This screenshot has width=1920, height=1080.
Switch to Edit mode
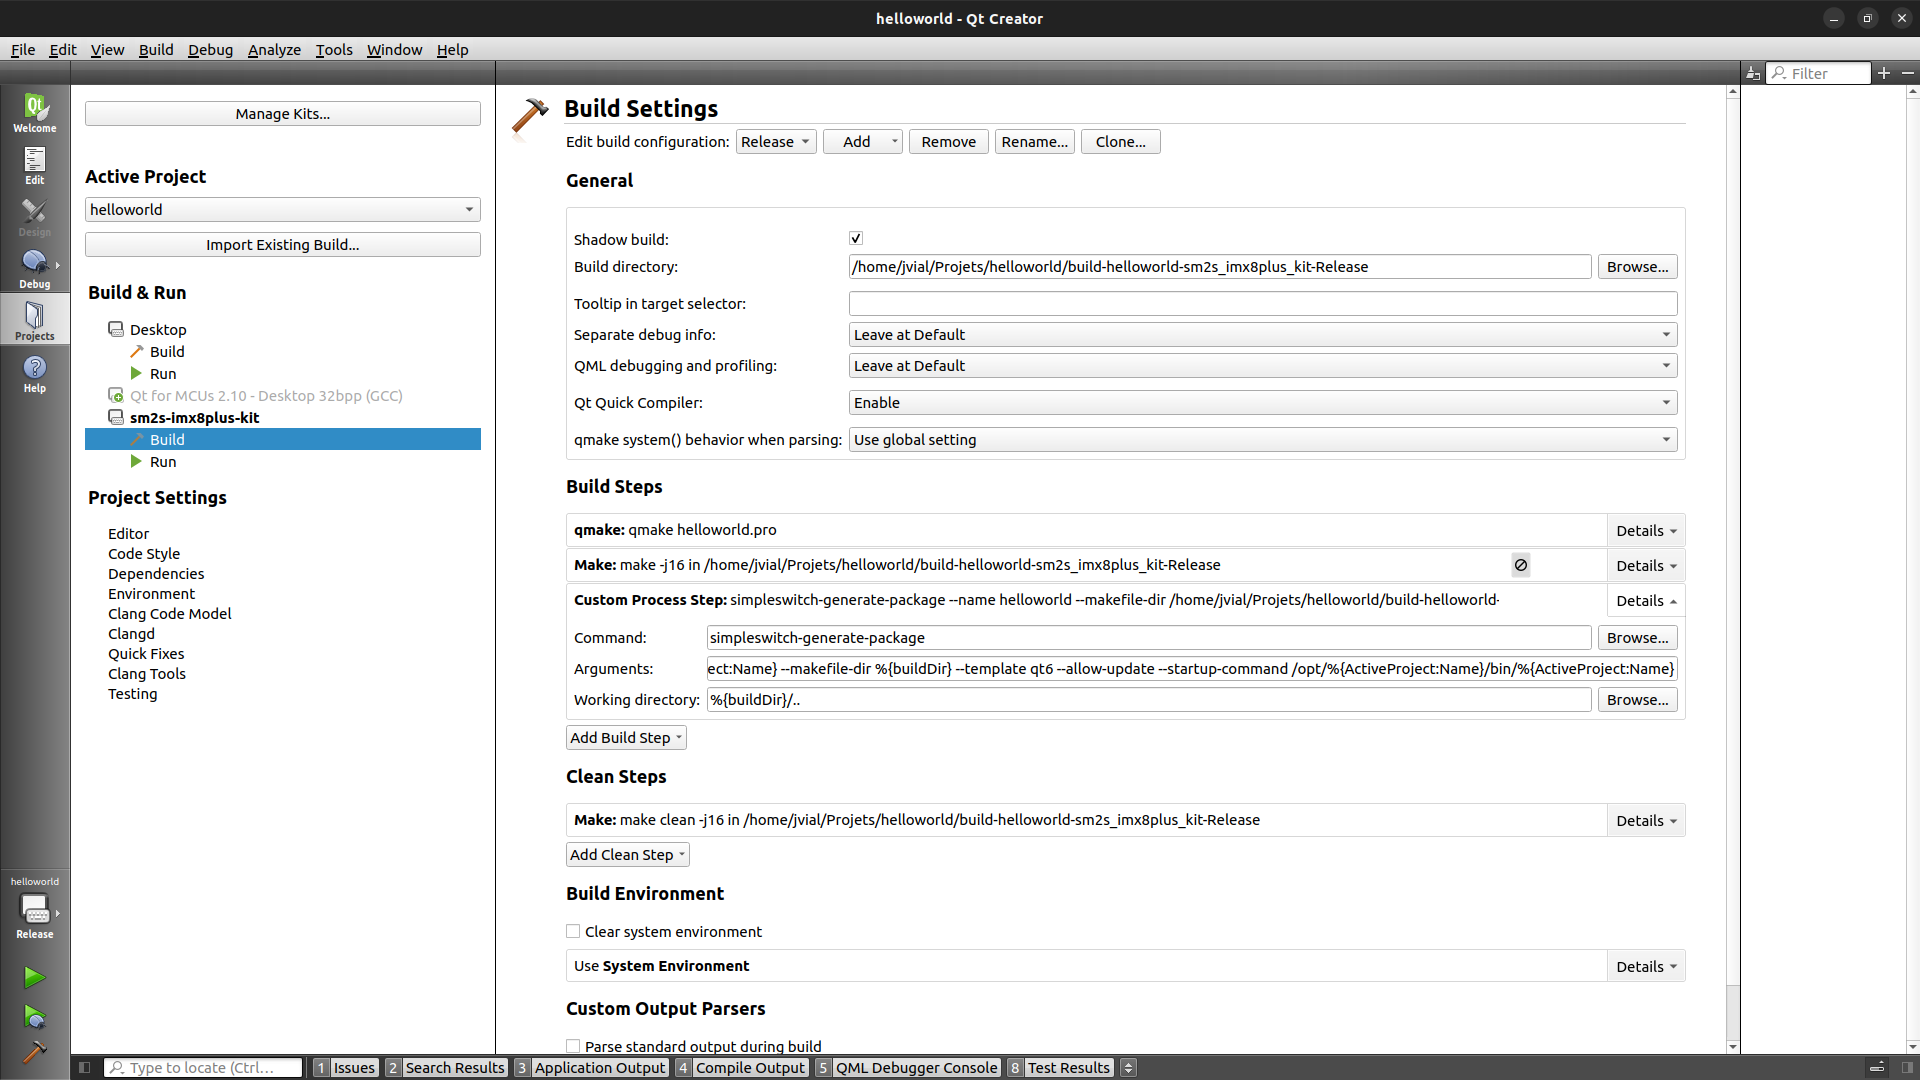click(34, 165)
